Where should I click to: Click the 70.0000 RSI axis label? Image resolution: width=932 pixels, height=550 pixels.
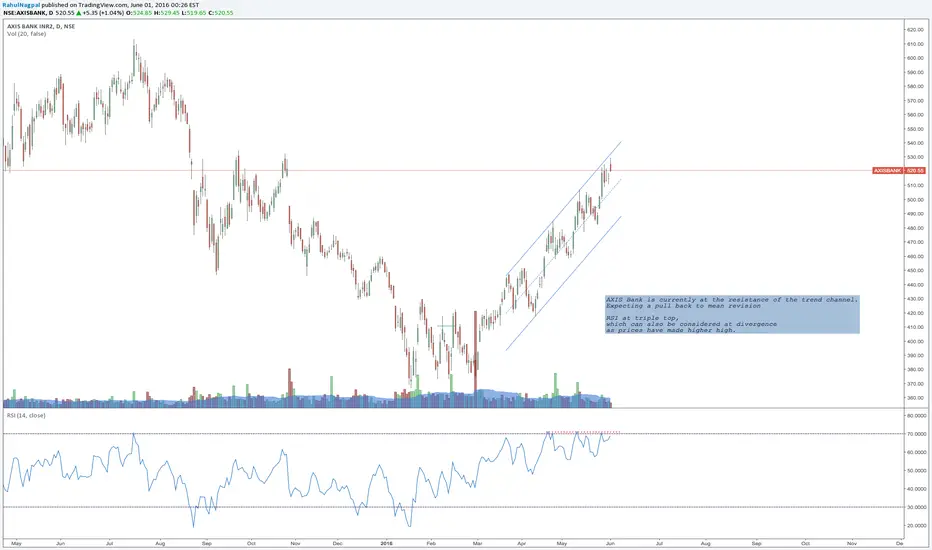(x=916, y=434)
